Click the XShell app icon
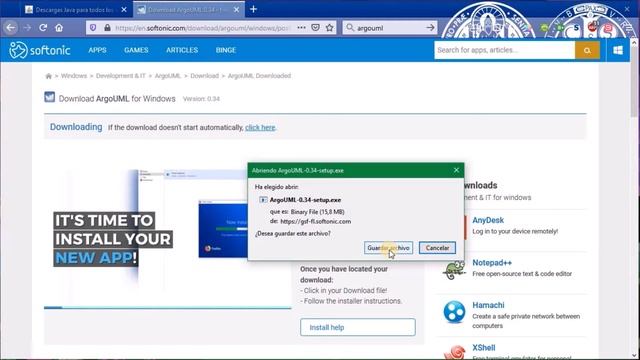The height and width of the screenshot is (360, 640). (454, 352)
